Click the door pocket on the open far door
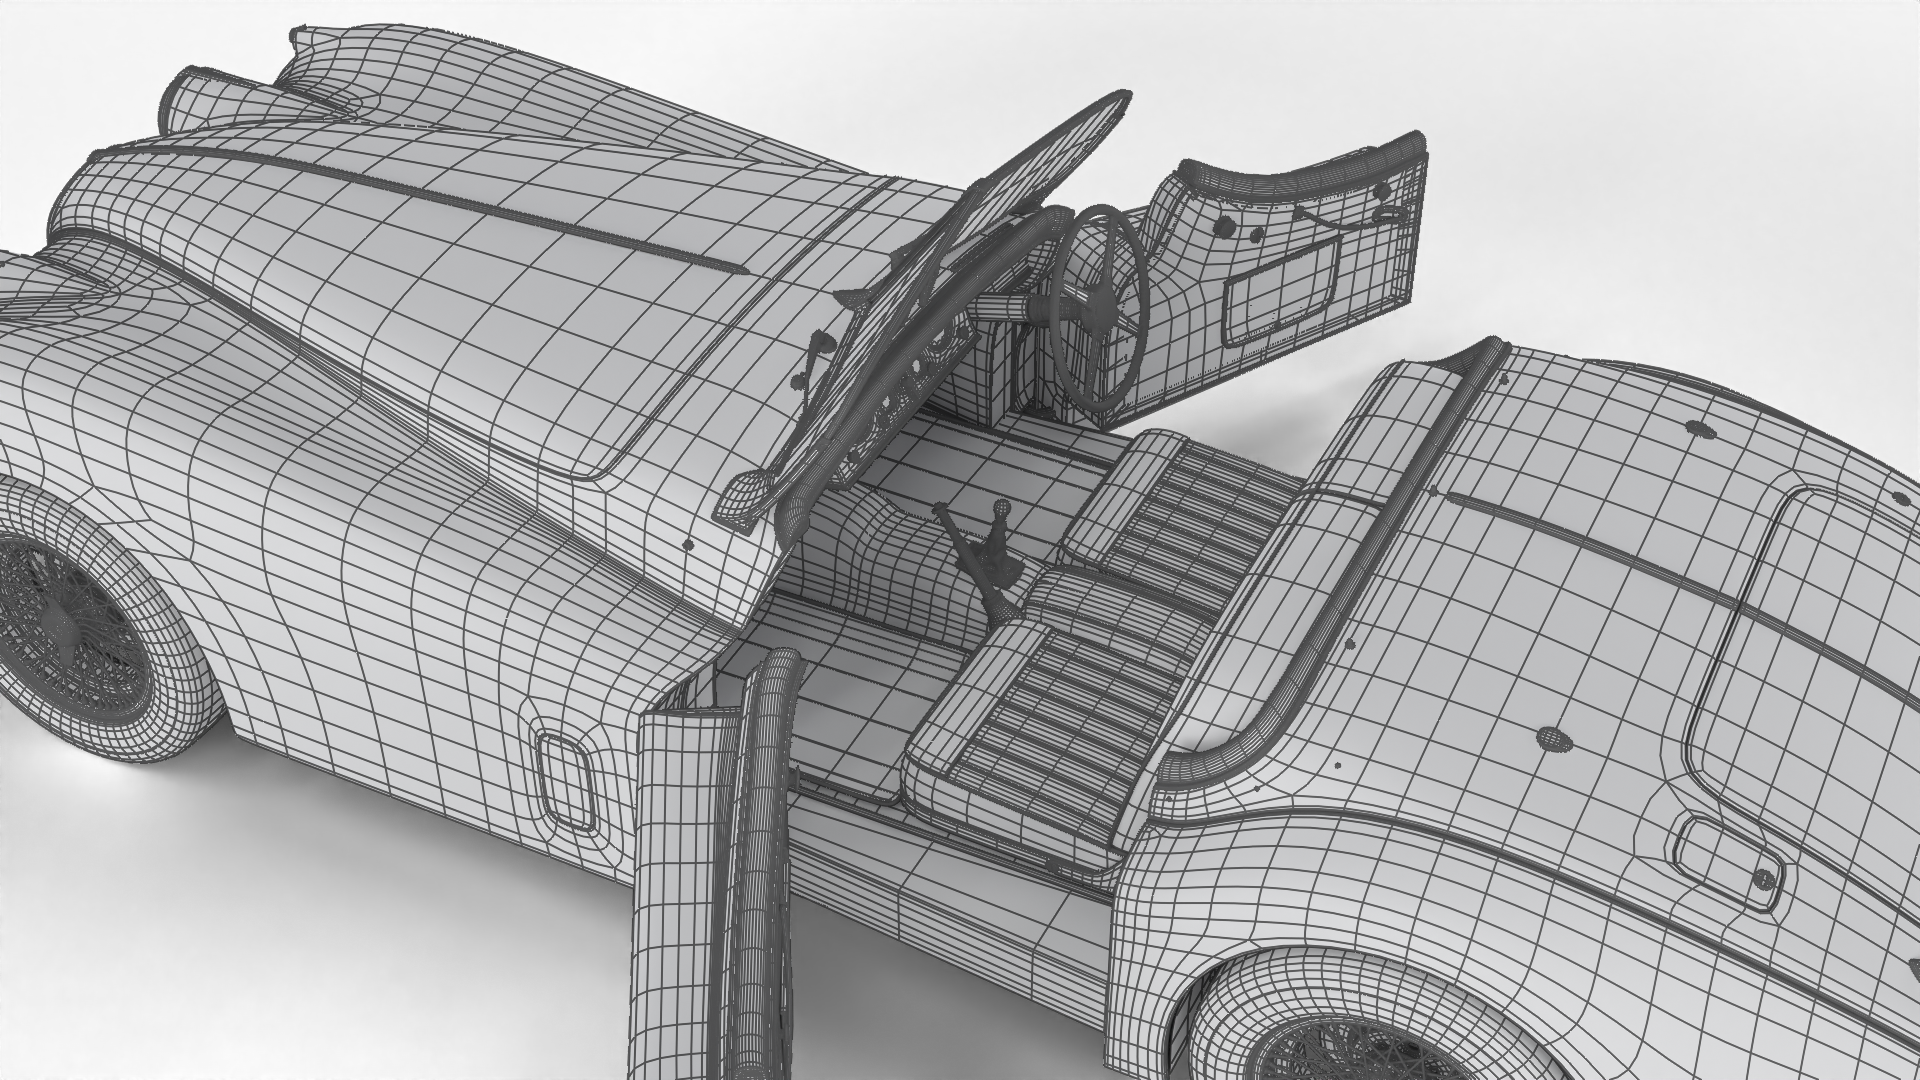1920x1080 pixels. pos(1282,293)
